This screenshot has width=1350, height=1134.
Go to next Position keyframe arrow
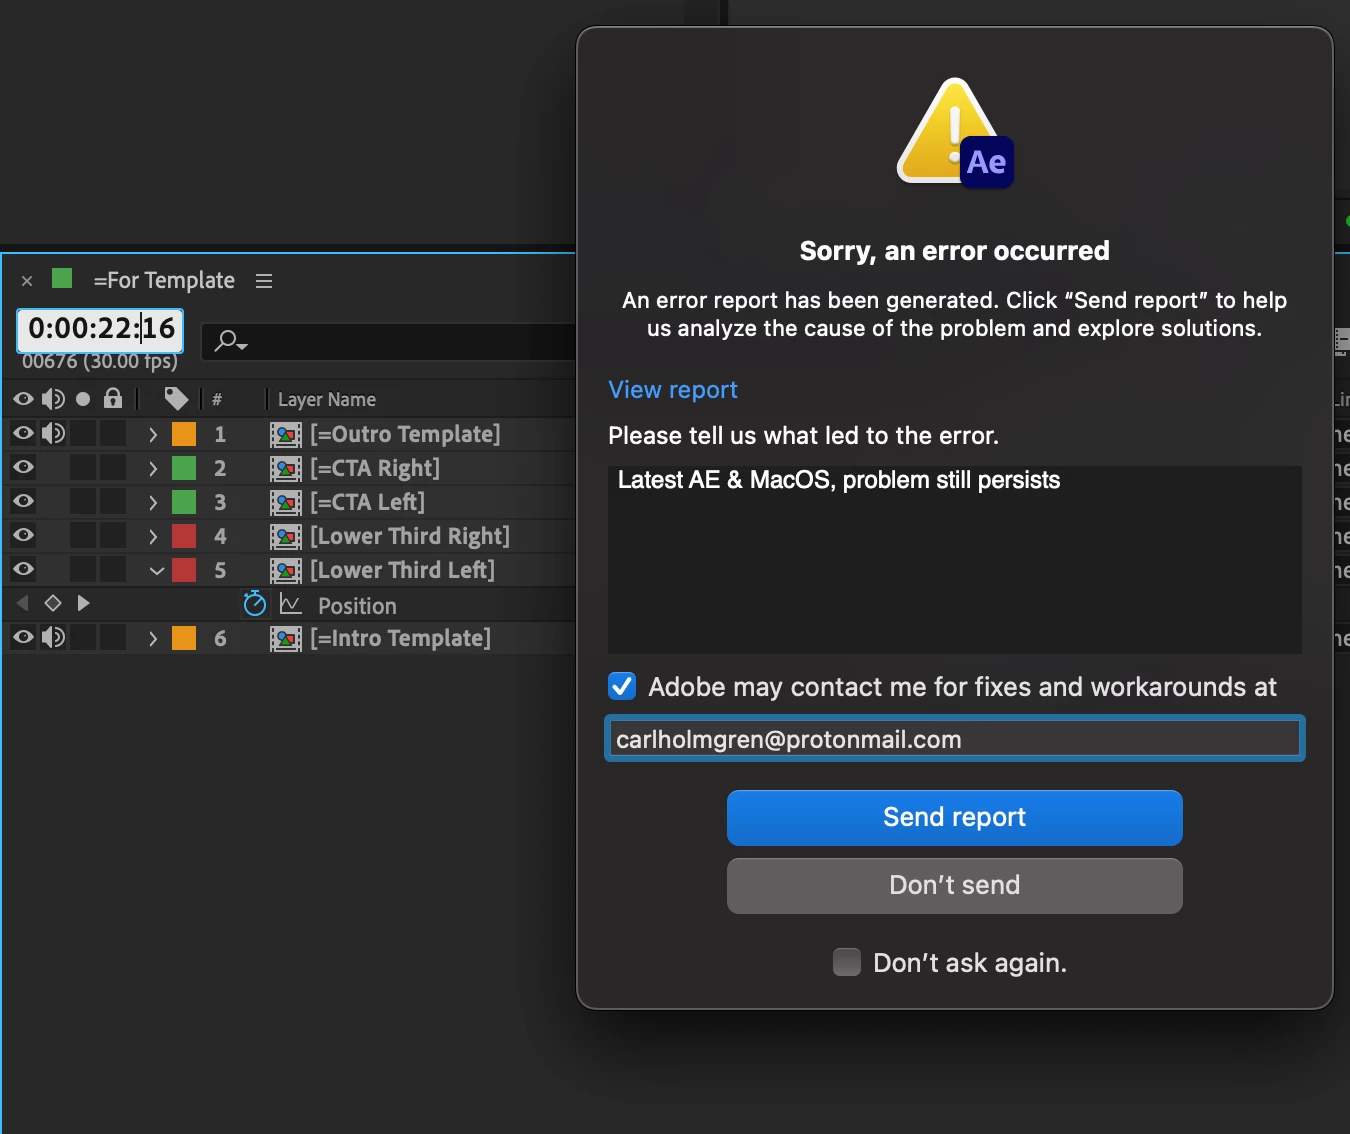pos(84,603)
